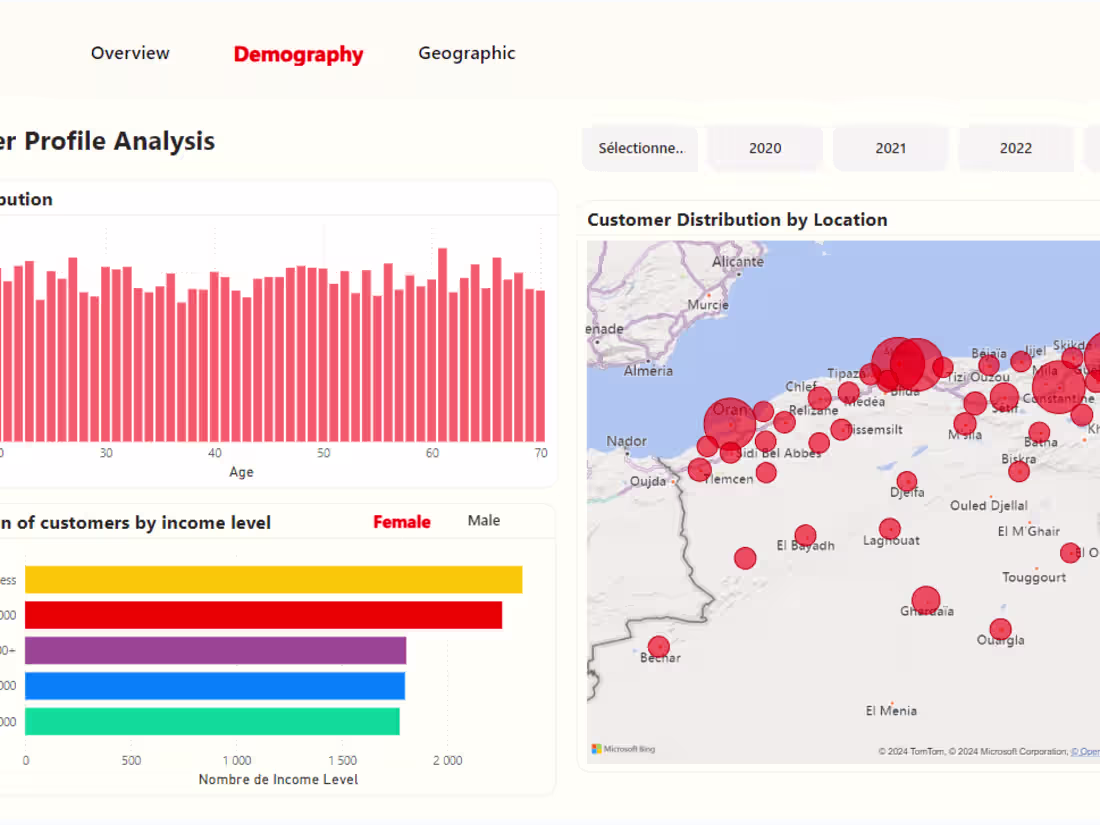Select the Male legend entry
Viewport: 1100px width, 825px height.
483,521
